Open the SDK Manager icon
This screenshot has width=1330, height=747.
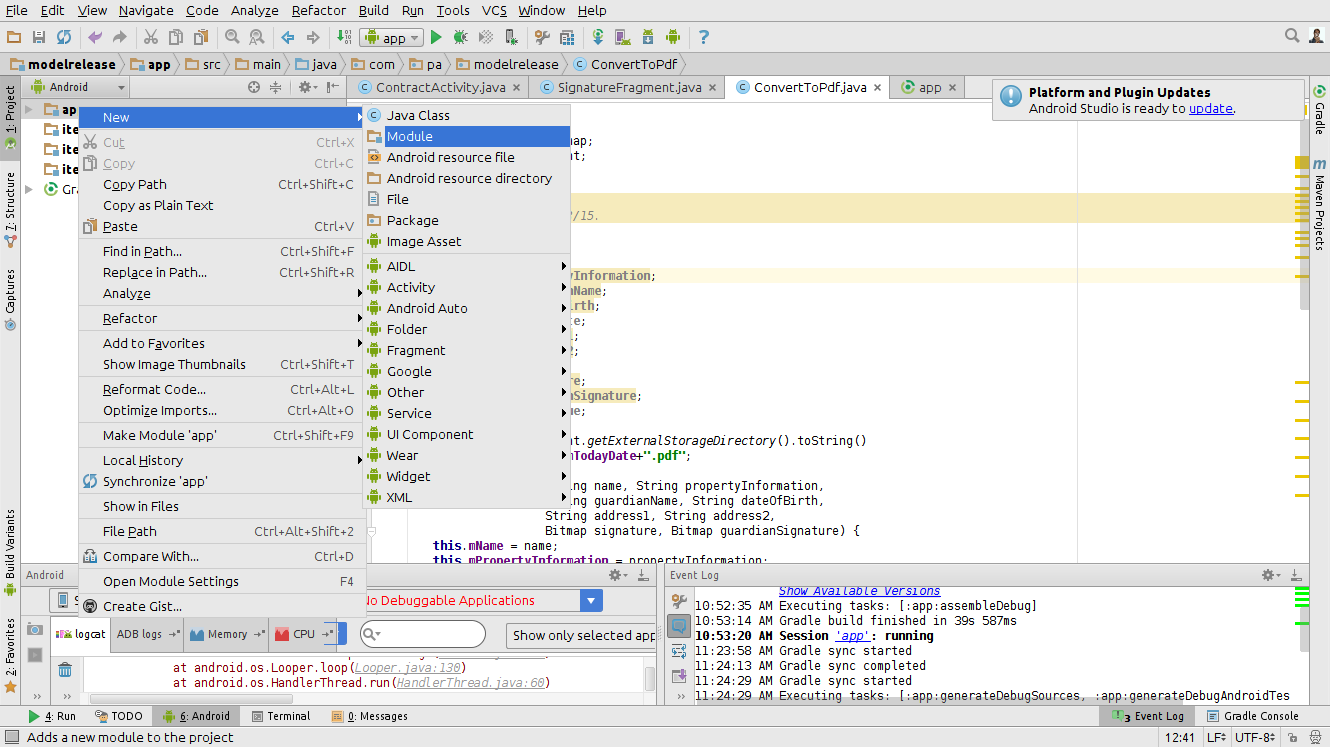648,37
